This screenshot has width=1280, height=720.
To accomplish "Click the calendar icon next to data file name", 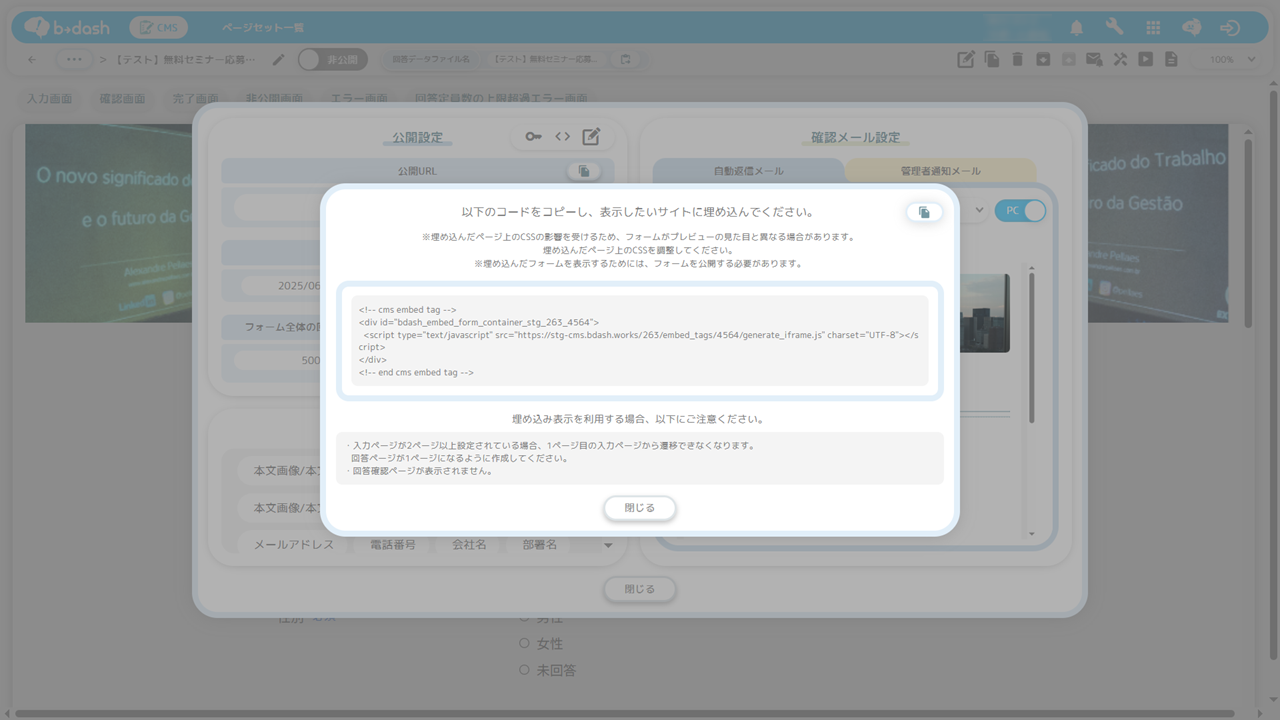I will [625, 60].
